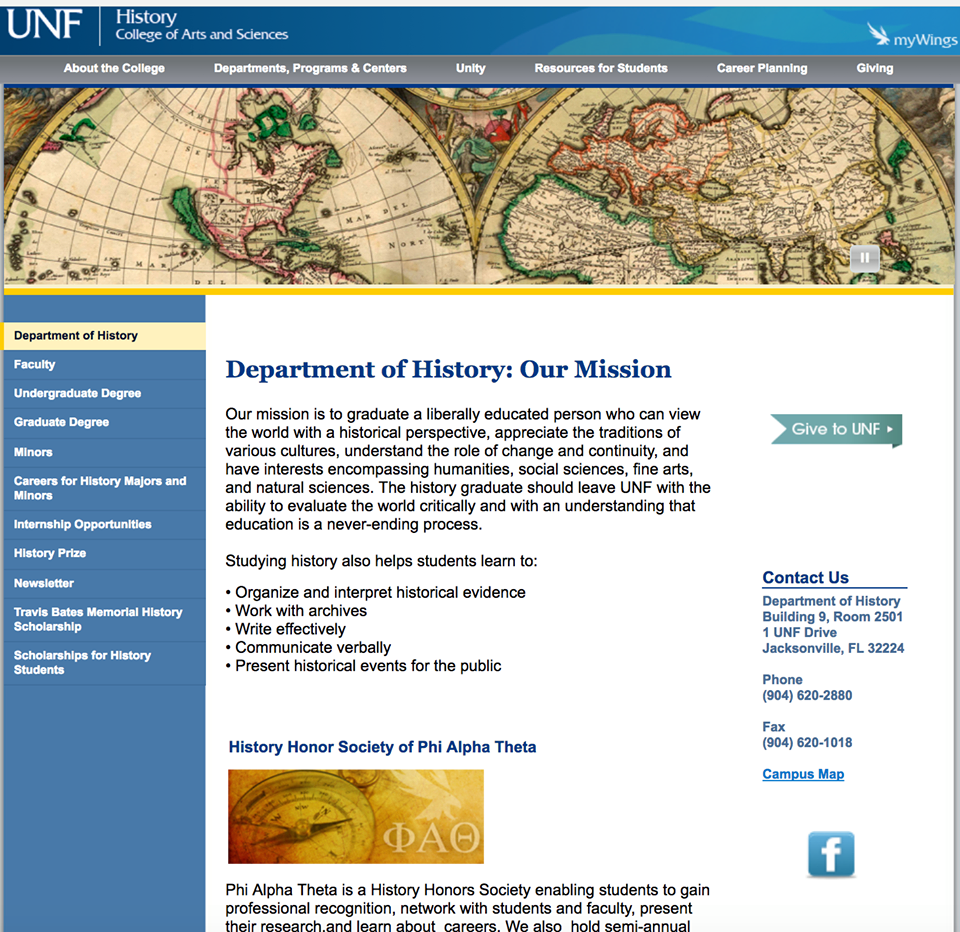Select the Giving menu item
Viewport: 960px width, 932px height.
(x=874, y=68)
